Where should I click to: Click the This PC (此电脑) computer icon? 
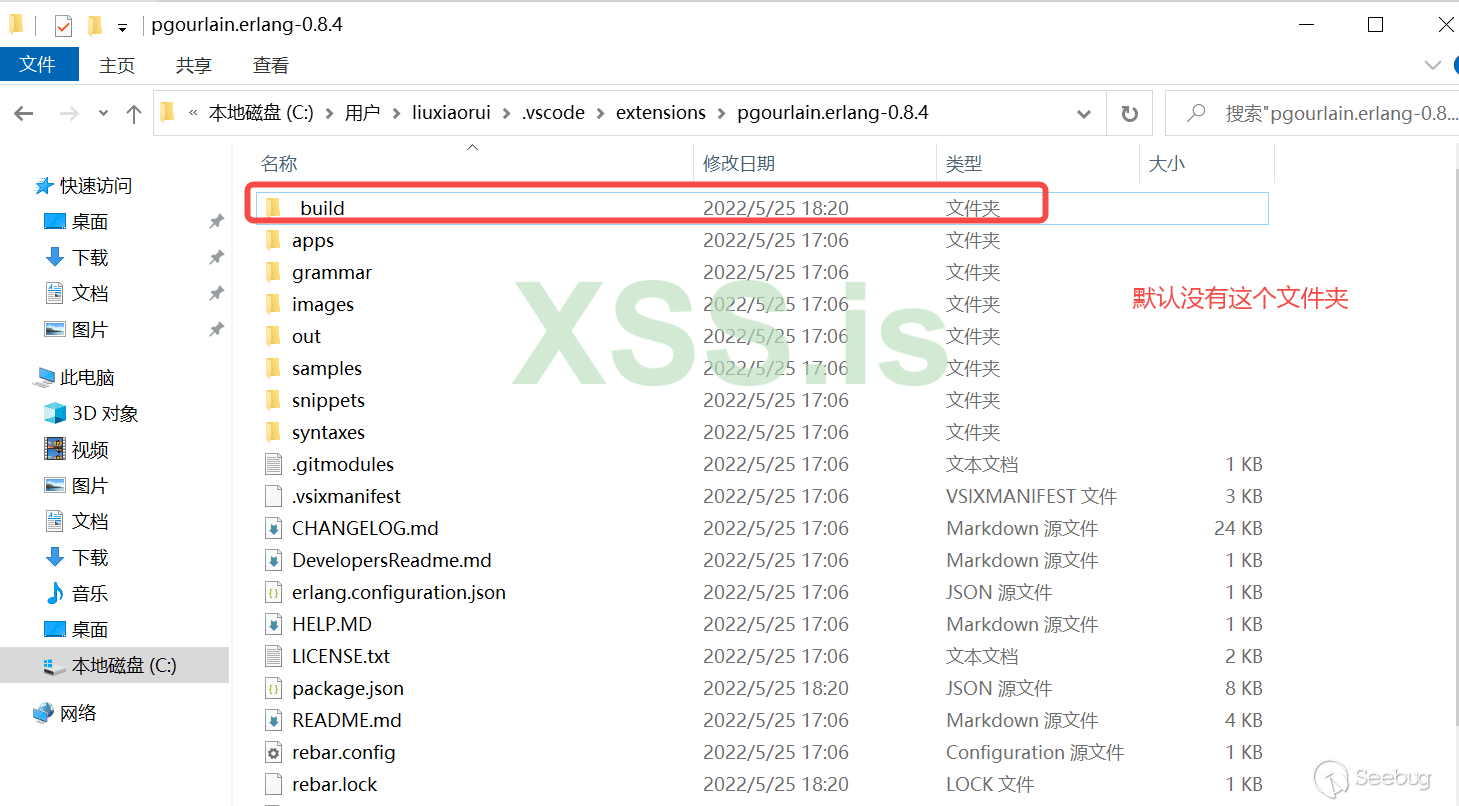click(44, 378)
